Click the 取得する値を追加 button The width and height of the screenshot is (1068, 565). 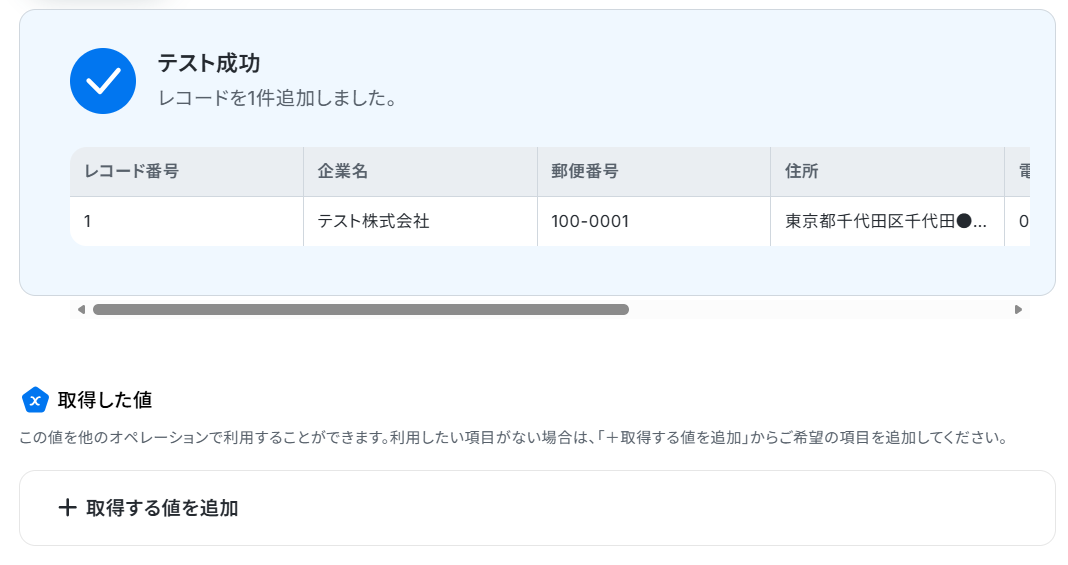click(537, 508)
